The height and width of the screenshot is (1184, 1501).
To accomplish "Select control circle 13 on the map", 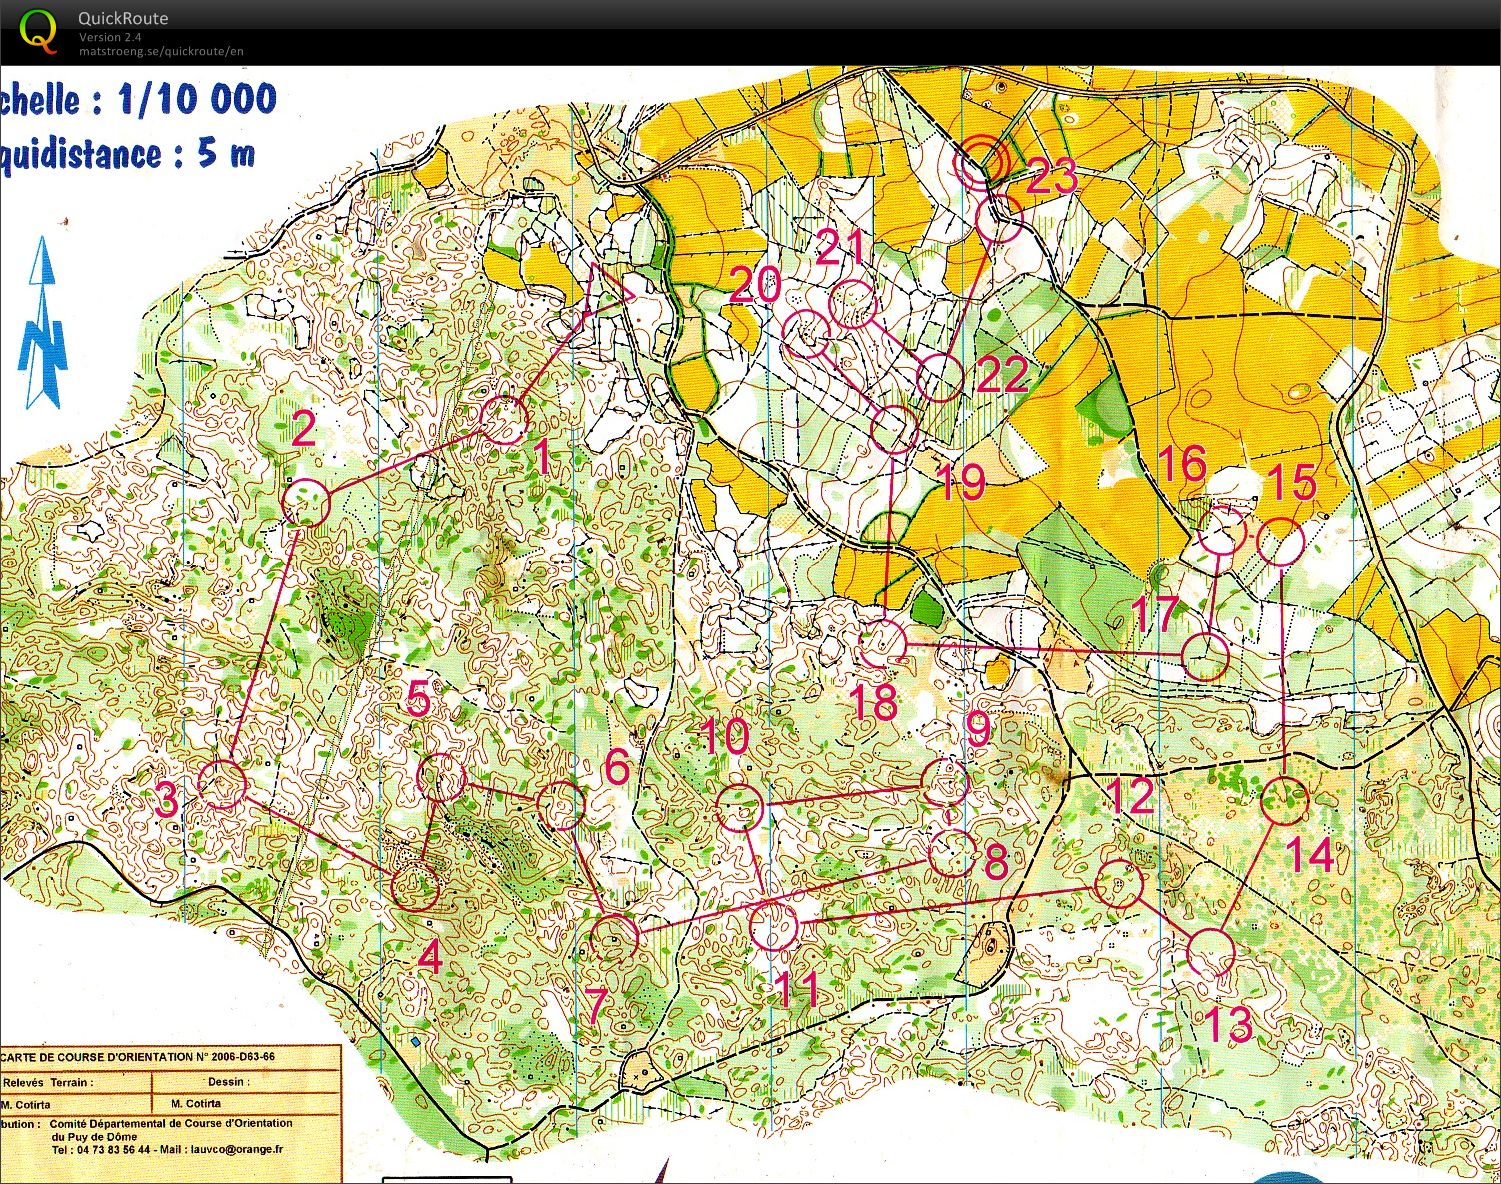I will (1211, 953).
